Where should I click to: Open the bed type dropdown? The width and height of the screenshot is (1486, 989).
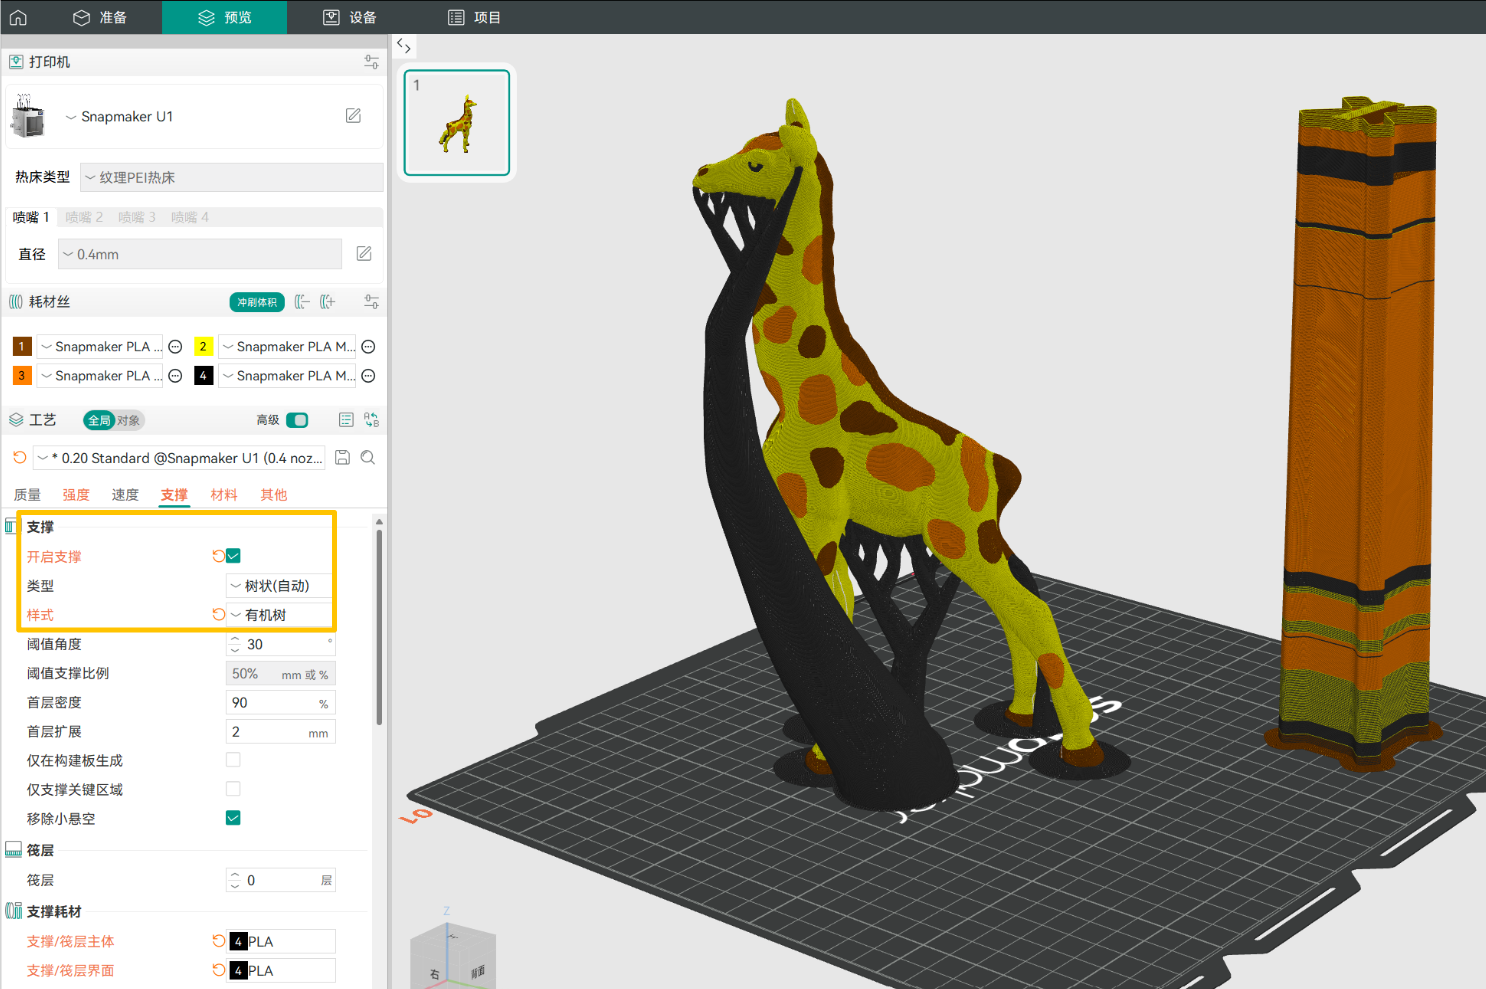pos(231,177)
